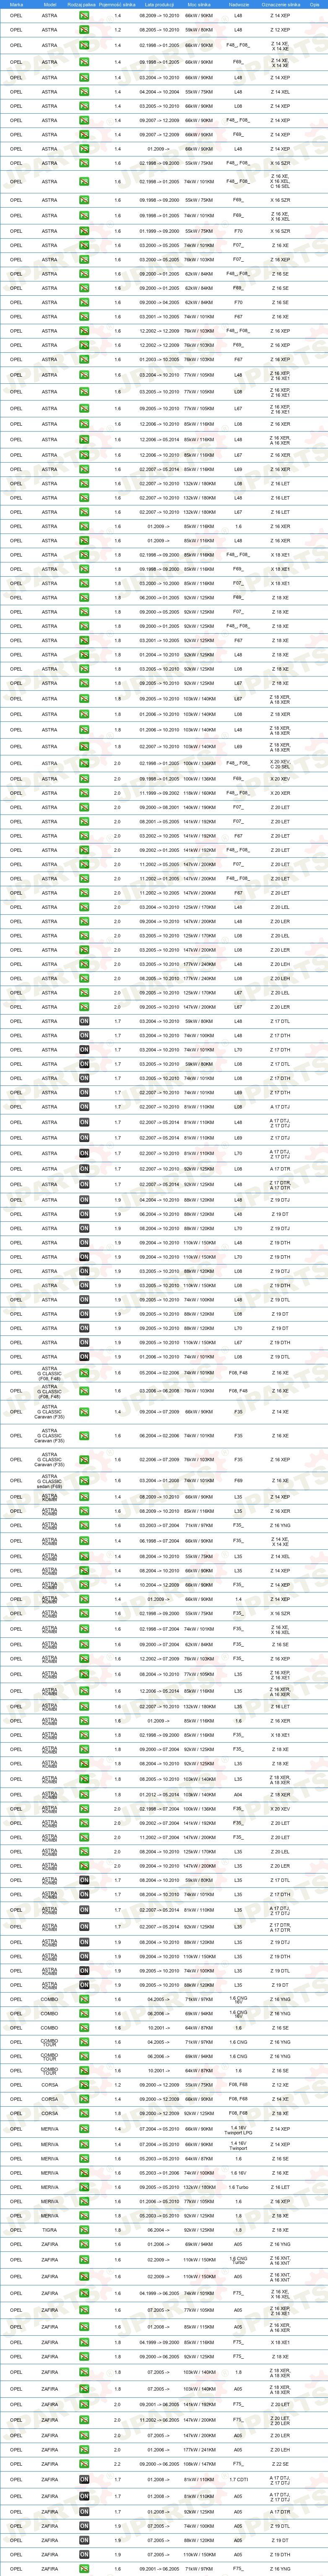The height and width of the screenshot is (2576, 328).
Task: Select engine code cell containing C 16 SEL
Action: [280, 182]
